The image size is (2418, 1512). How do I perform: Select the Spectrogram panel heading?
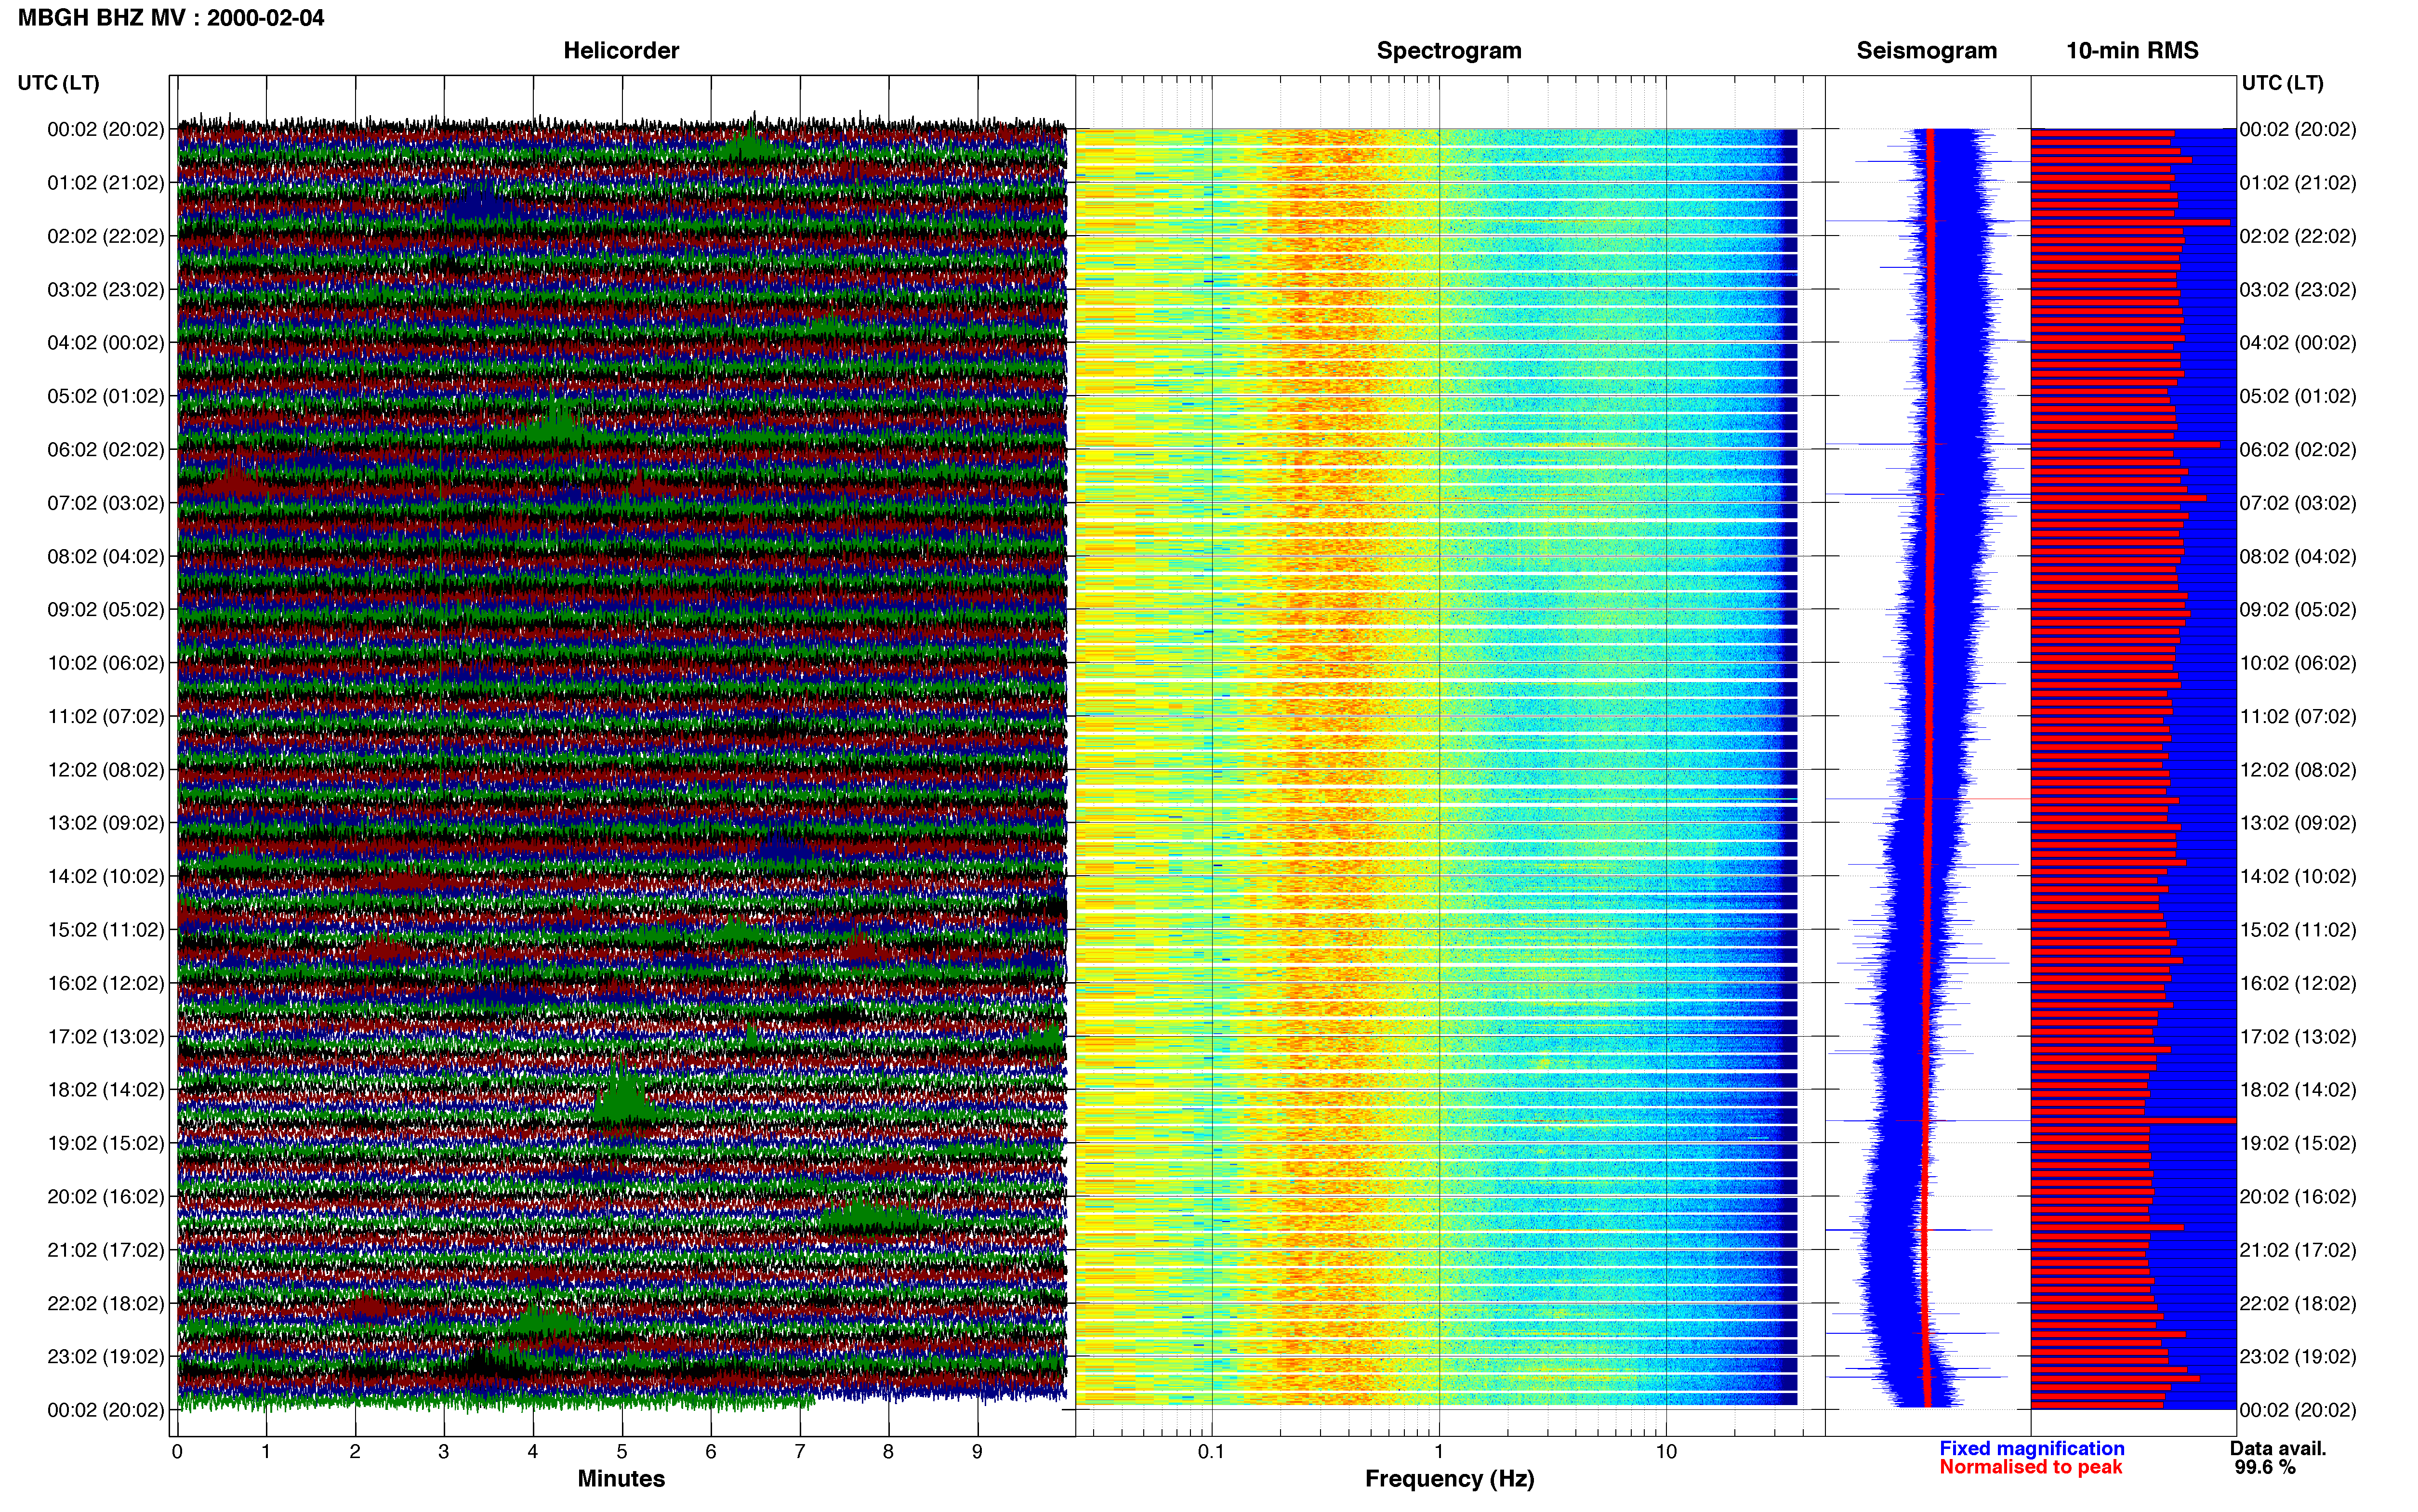(x=1449, y=50)
